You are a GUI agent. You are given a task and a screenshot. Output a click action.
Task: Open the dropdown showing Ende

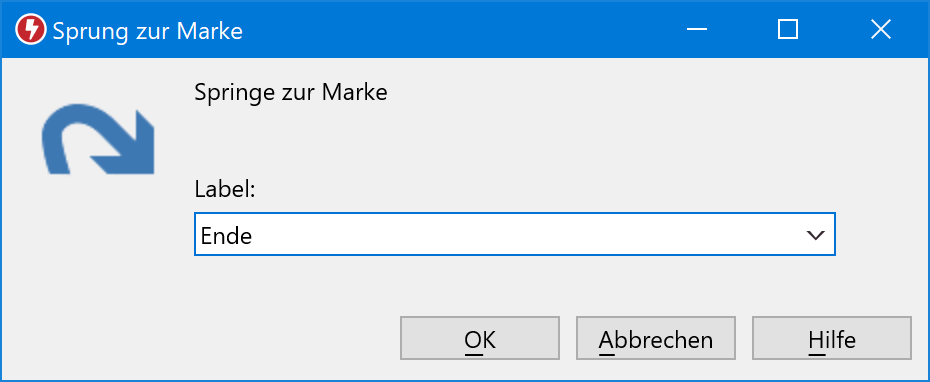click(x=515, y=235)
